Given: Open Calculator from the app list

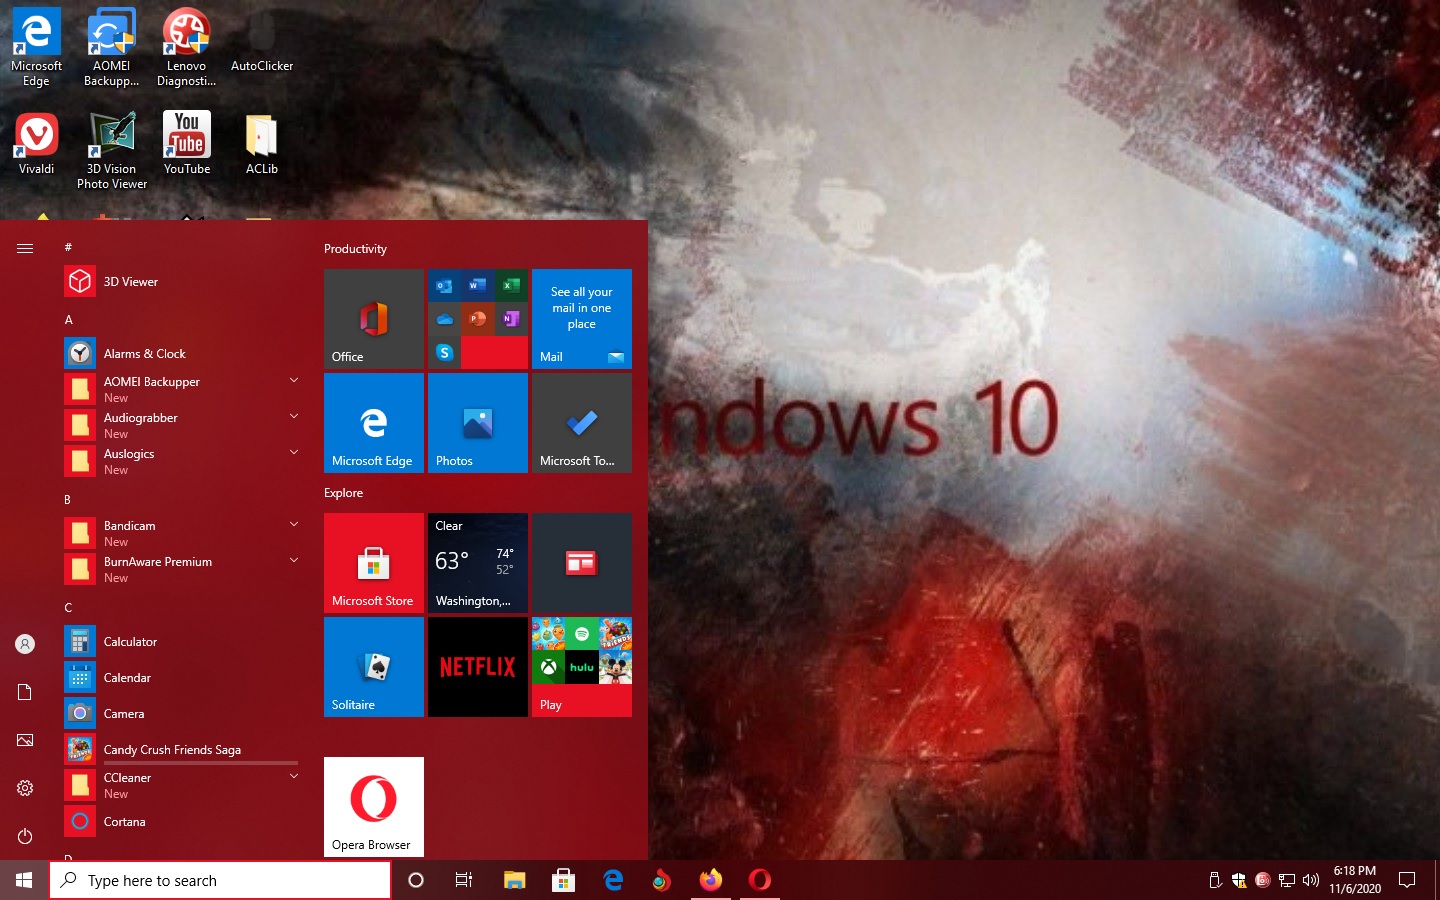Looking at the screenshot, I should tap(180, 642).
